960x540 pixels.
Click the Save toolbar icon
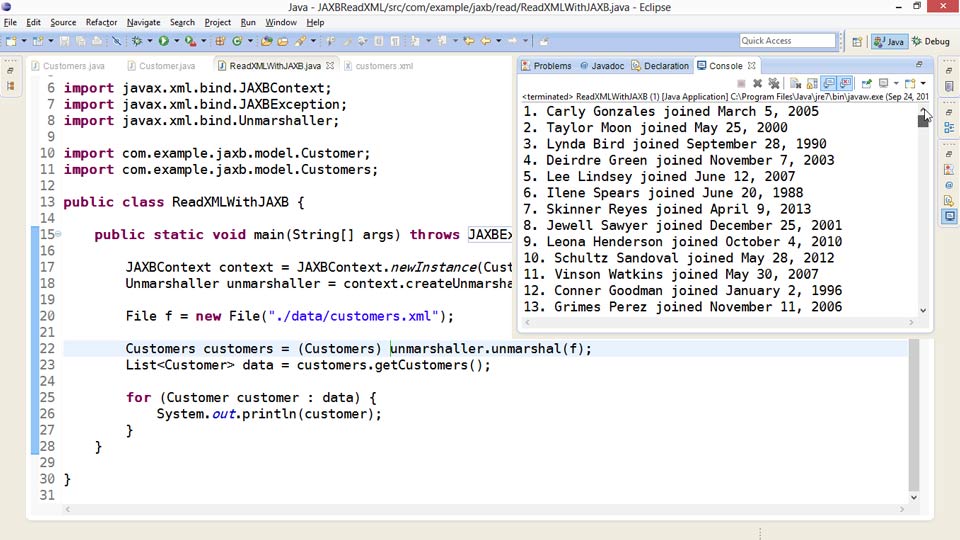(x=64, y=41)
